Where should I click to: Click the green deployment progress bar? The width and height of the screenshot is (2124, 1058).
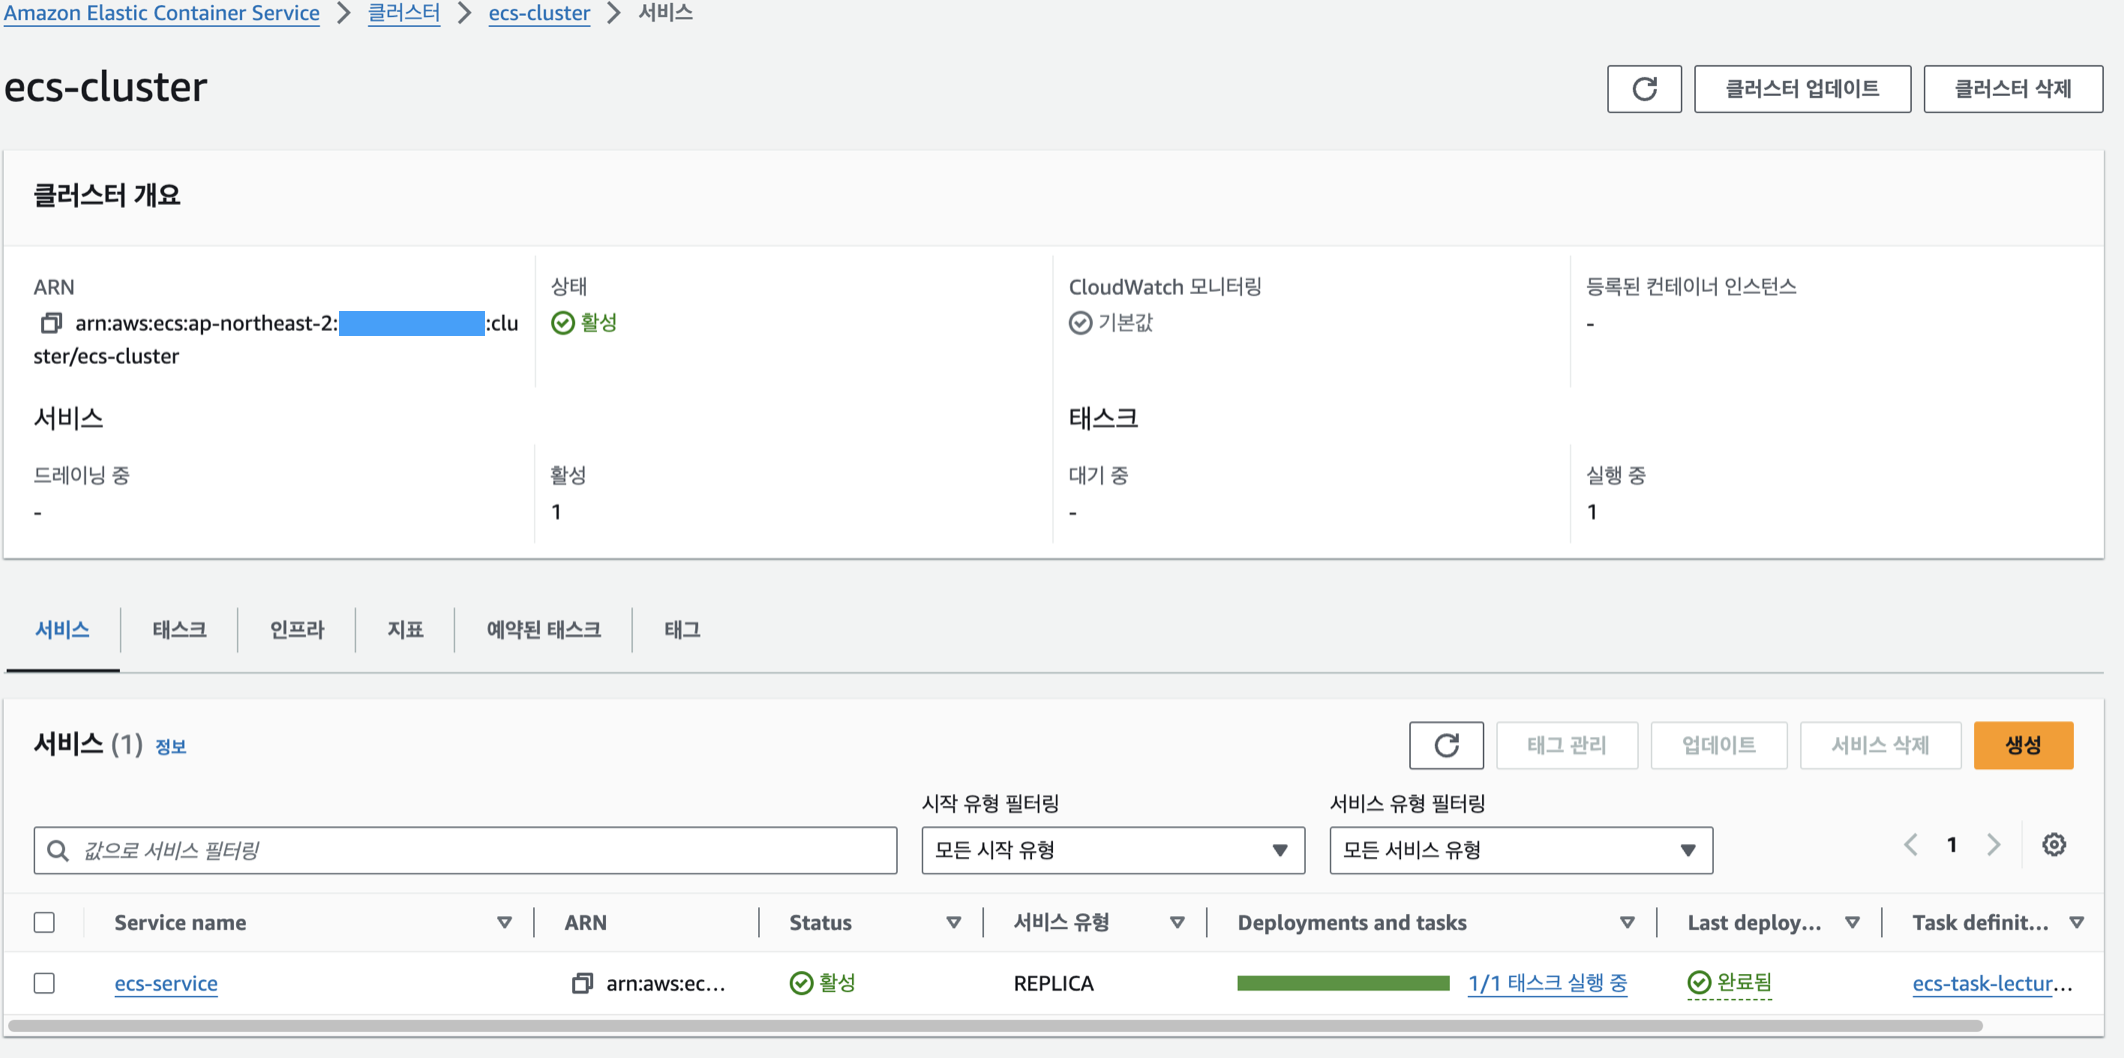pyautogui.click(x=1343, y=983)
